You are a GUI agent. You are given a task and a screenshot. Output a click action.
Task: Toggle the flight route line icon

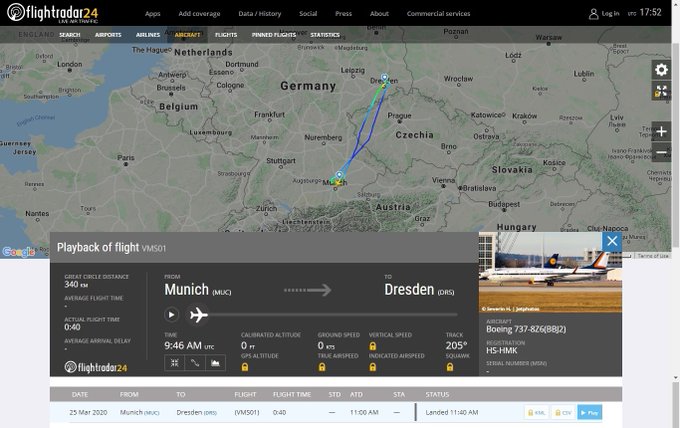195,363
